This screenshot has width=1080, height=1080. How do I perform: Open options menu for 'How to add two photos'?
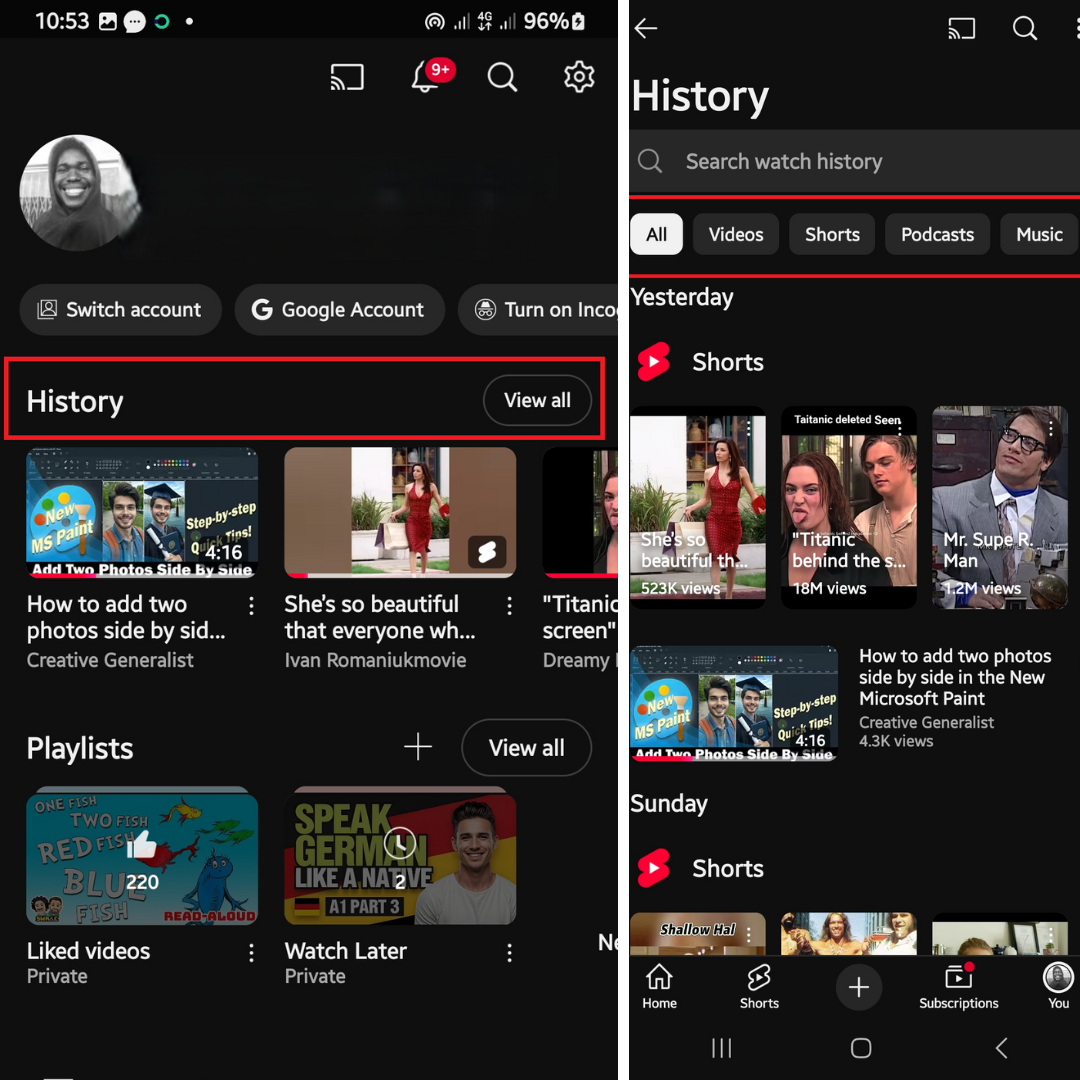(251, 605)
